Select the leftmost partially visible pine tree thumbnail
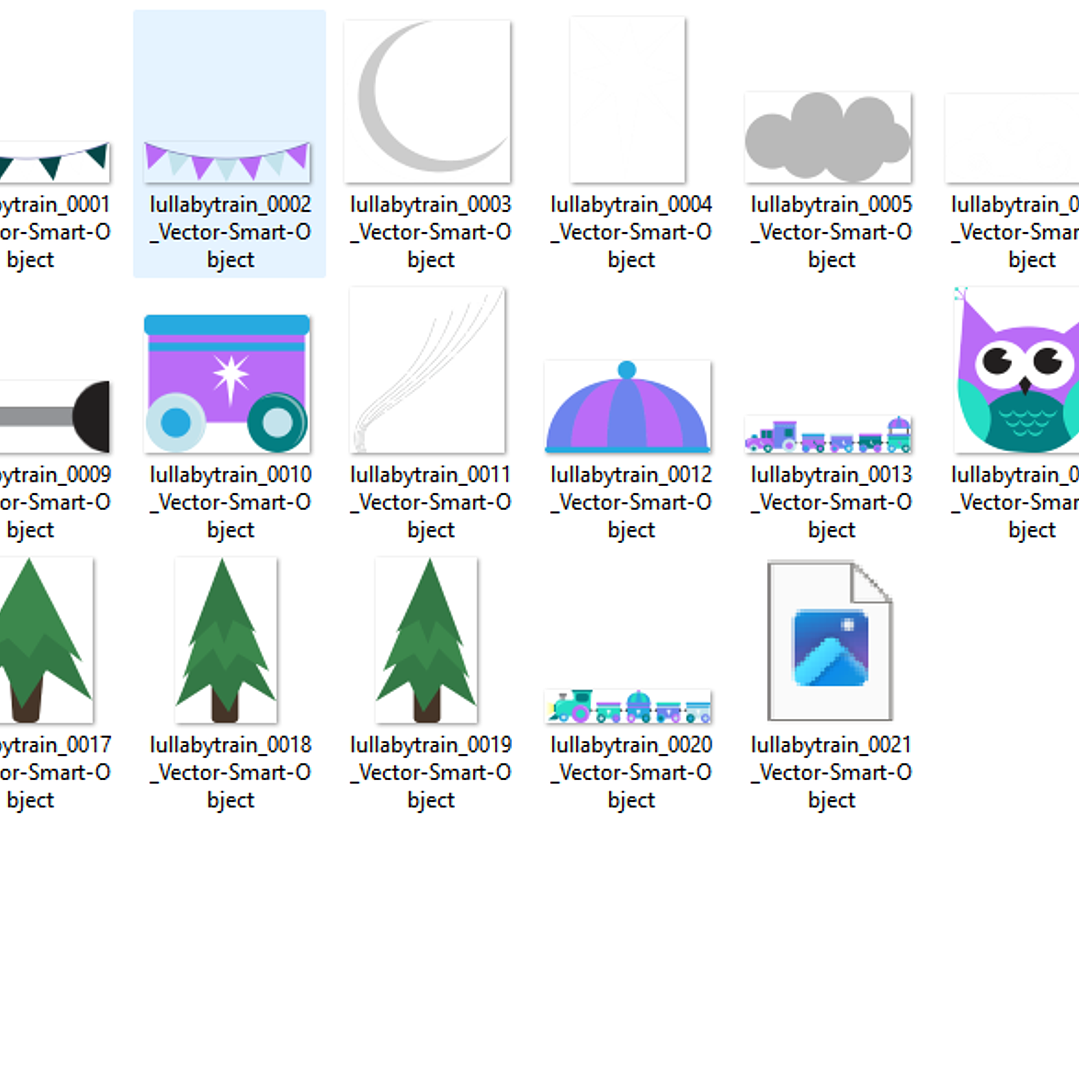This screenshot has width=1079, height=1079. [x=45, y=640]
